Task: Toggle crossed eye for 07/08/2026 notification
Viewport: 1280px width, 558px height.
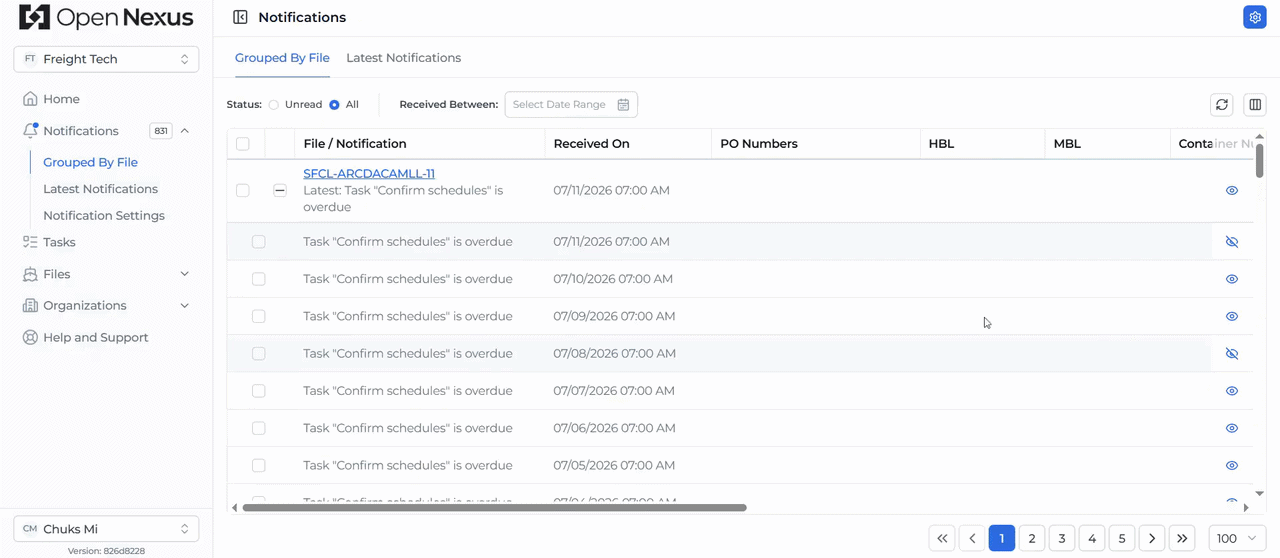Action: (1232, 354)
